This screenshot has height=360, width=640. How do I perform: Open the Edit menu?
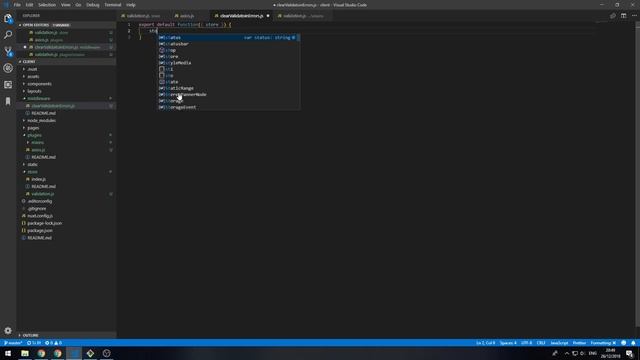tap(29, 5)
